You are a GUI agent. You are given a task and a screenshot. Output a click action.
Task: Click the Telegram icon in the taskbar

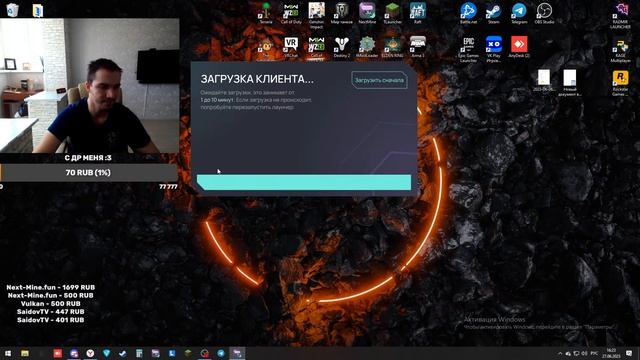(x=221, y=353)
